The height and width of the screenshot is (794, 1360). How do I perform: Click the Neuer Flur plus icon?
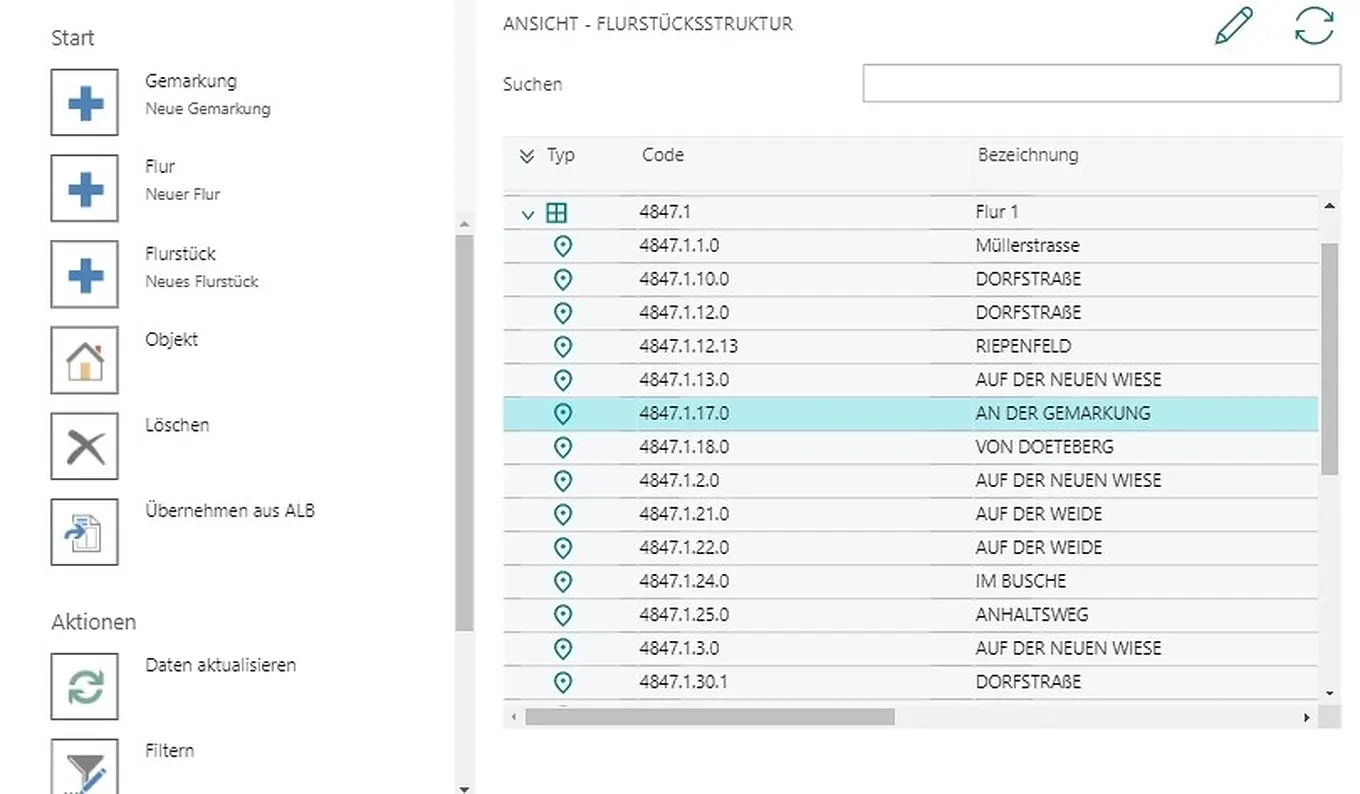(85, 188)
